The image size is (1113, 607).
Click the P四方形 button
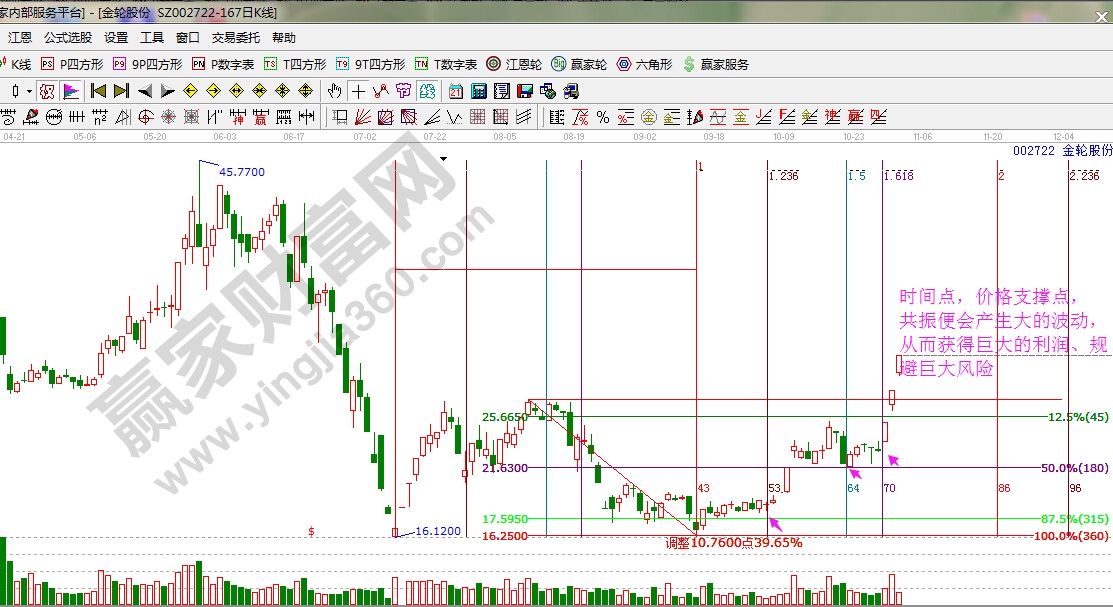point(68,64)
